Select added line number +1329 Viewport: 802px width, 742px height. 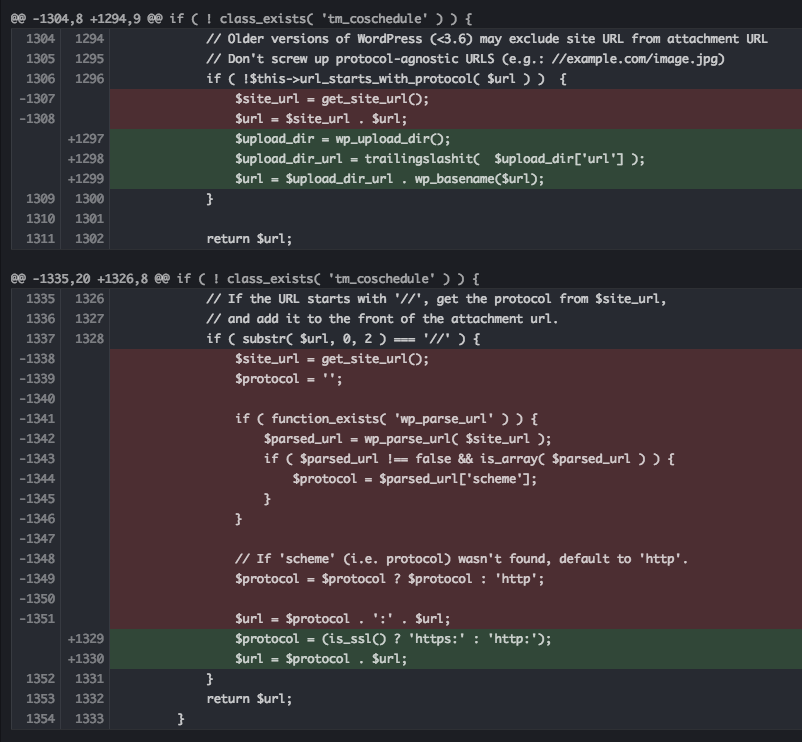(85, 639)
